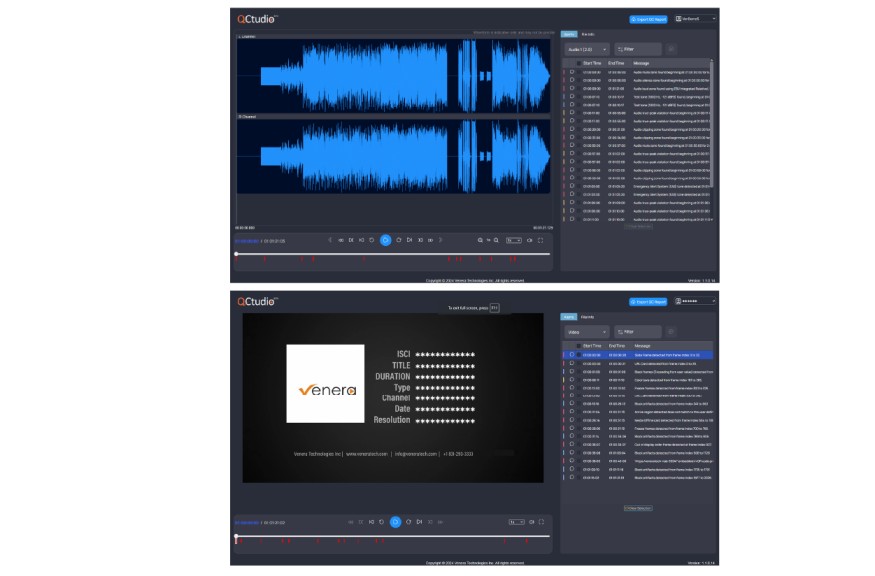This screenshot has width=875, height=576.
Task: Tick the selected Solid frame alert's checkbox
Action: (x=572, y=354)
